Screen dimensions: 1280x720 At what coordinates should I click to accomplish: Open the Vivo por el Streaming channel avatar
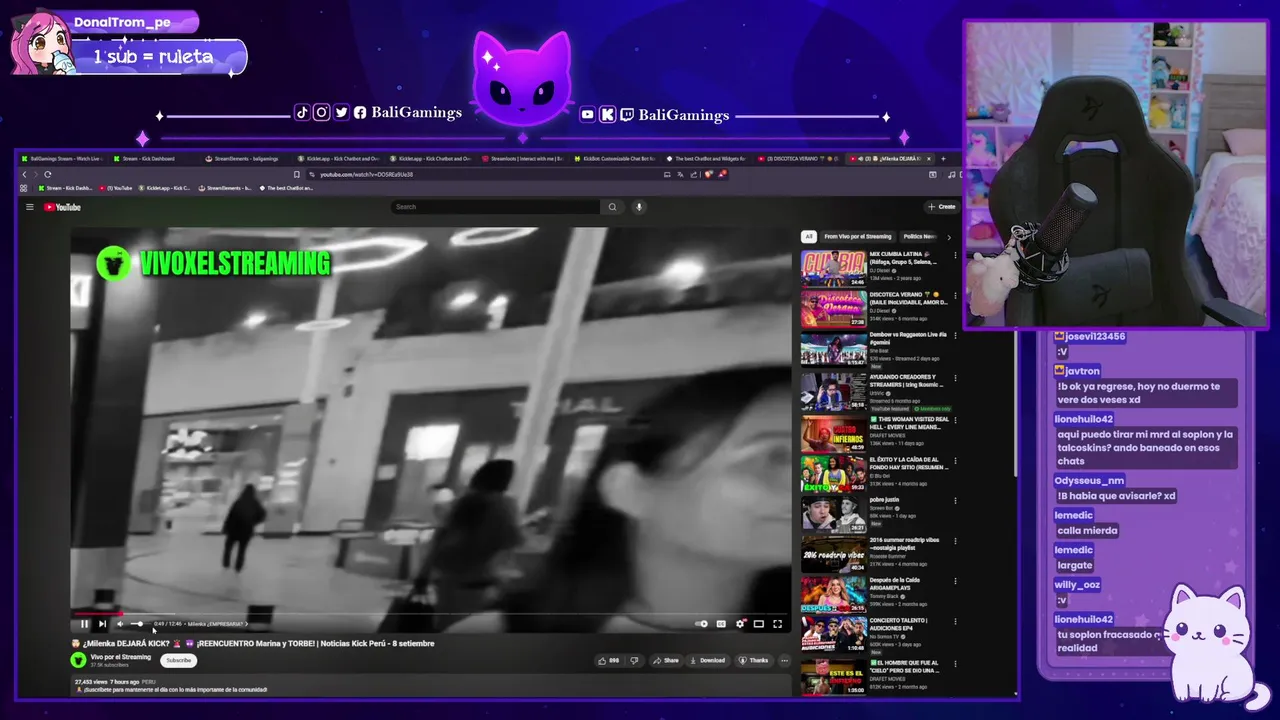[x=78, y=660]
